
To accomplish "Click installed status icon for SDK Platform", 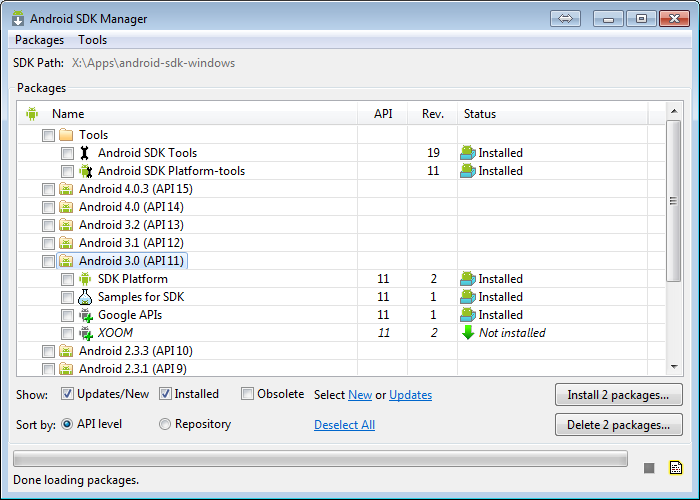I will [x=467, y=279].
